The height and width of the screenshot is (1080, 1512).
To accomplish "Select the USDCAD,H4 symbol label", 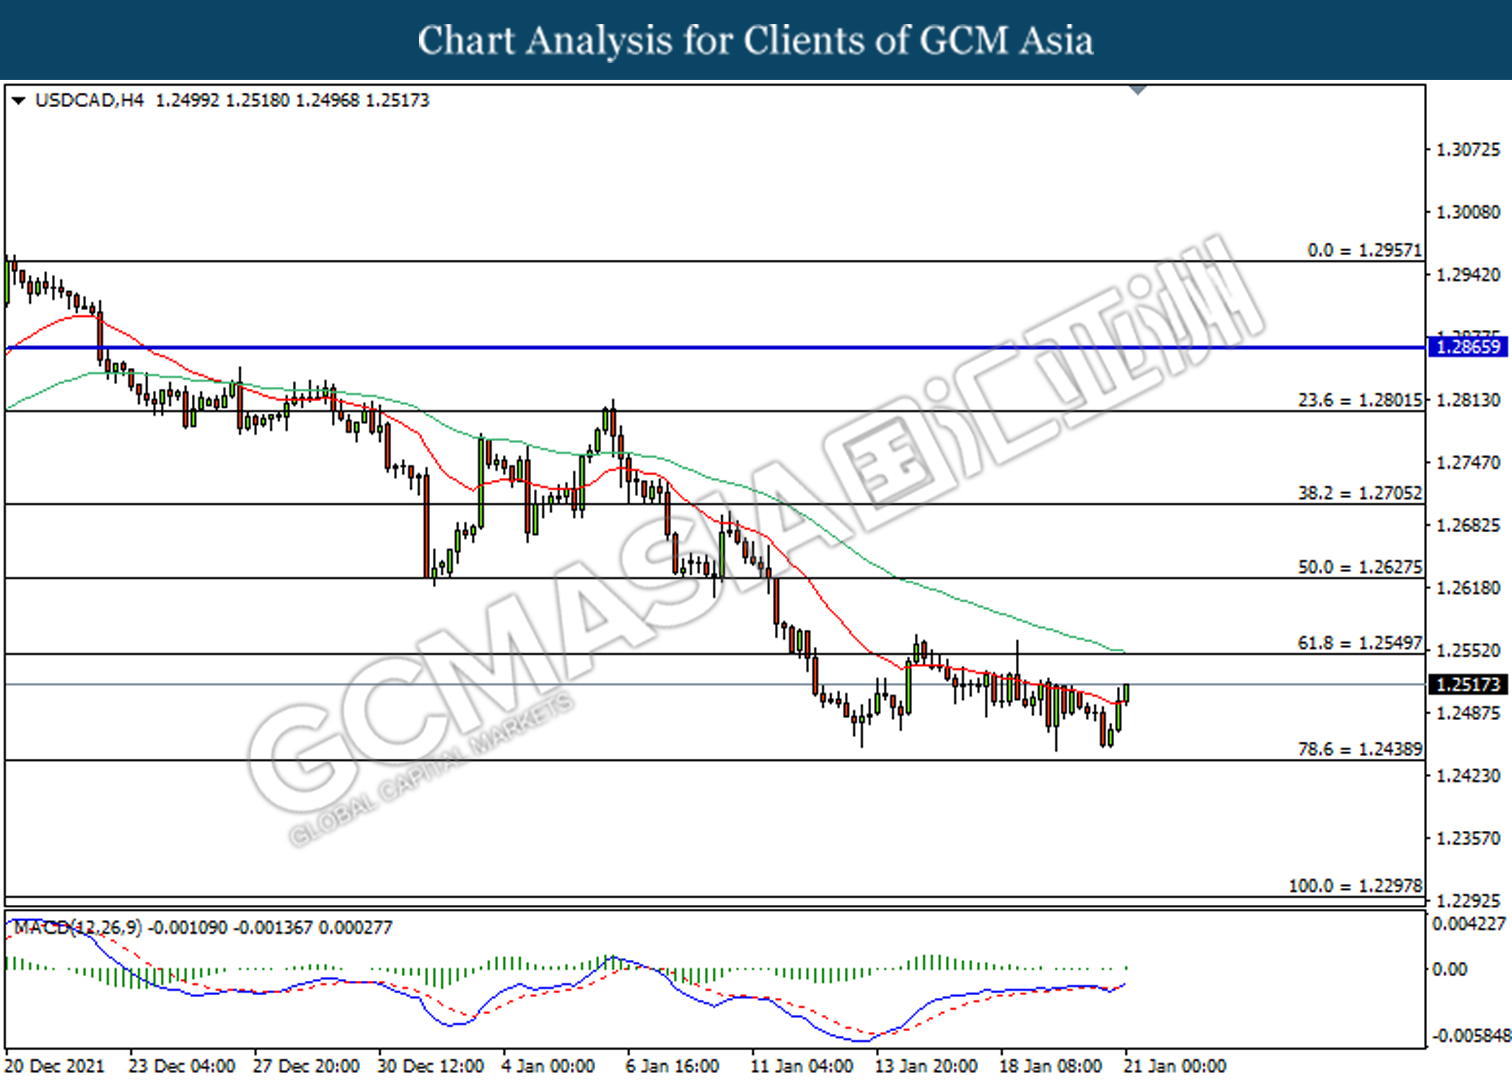I will (89, 100).
